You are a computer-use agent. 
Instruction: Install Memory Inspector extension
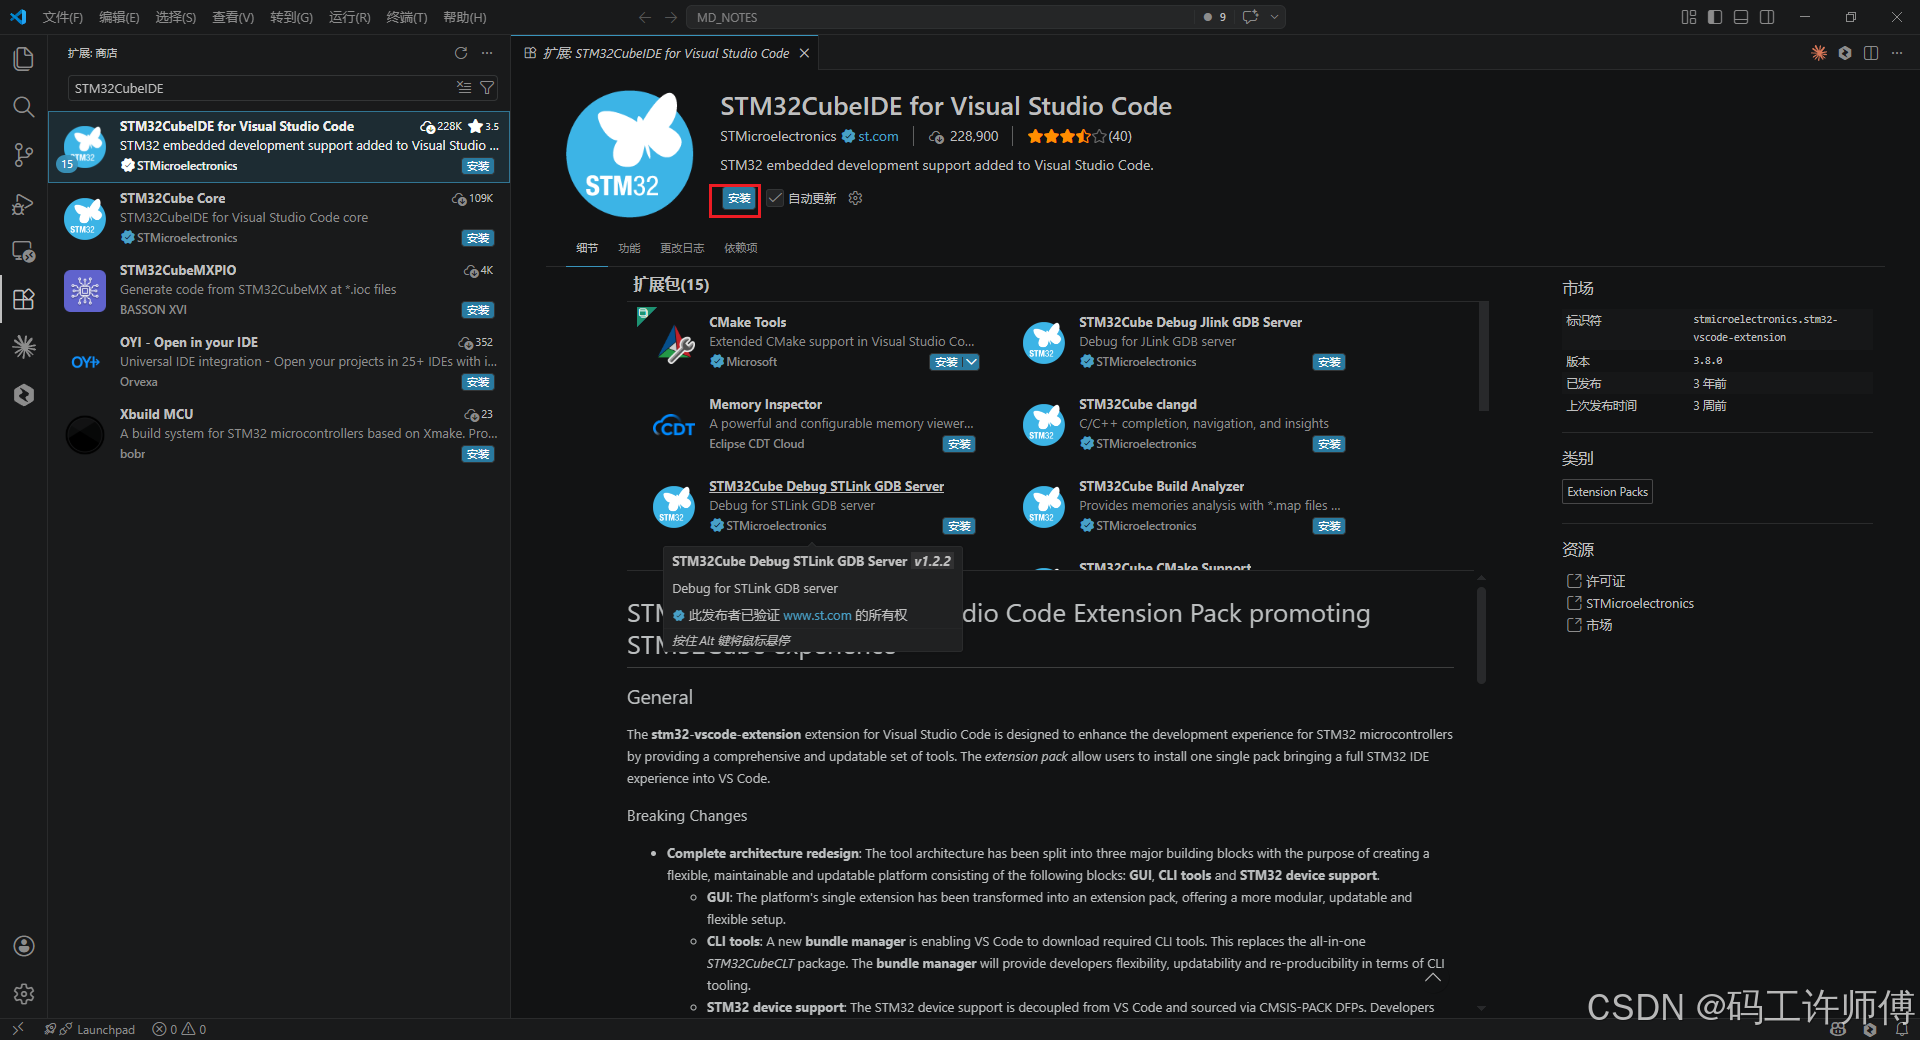pos(959,444)
